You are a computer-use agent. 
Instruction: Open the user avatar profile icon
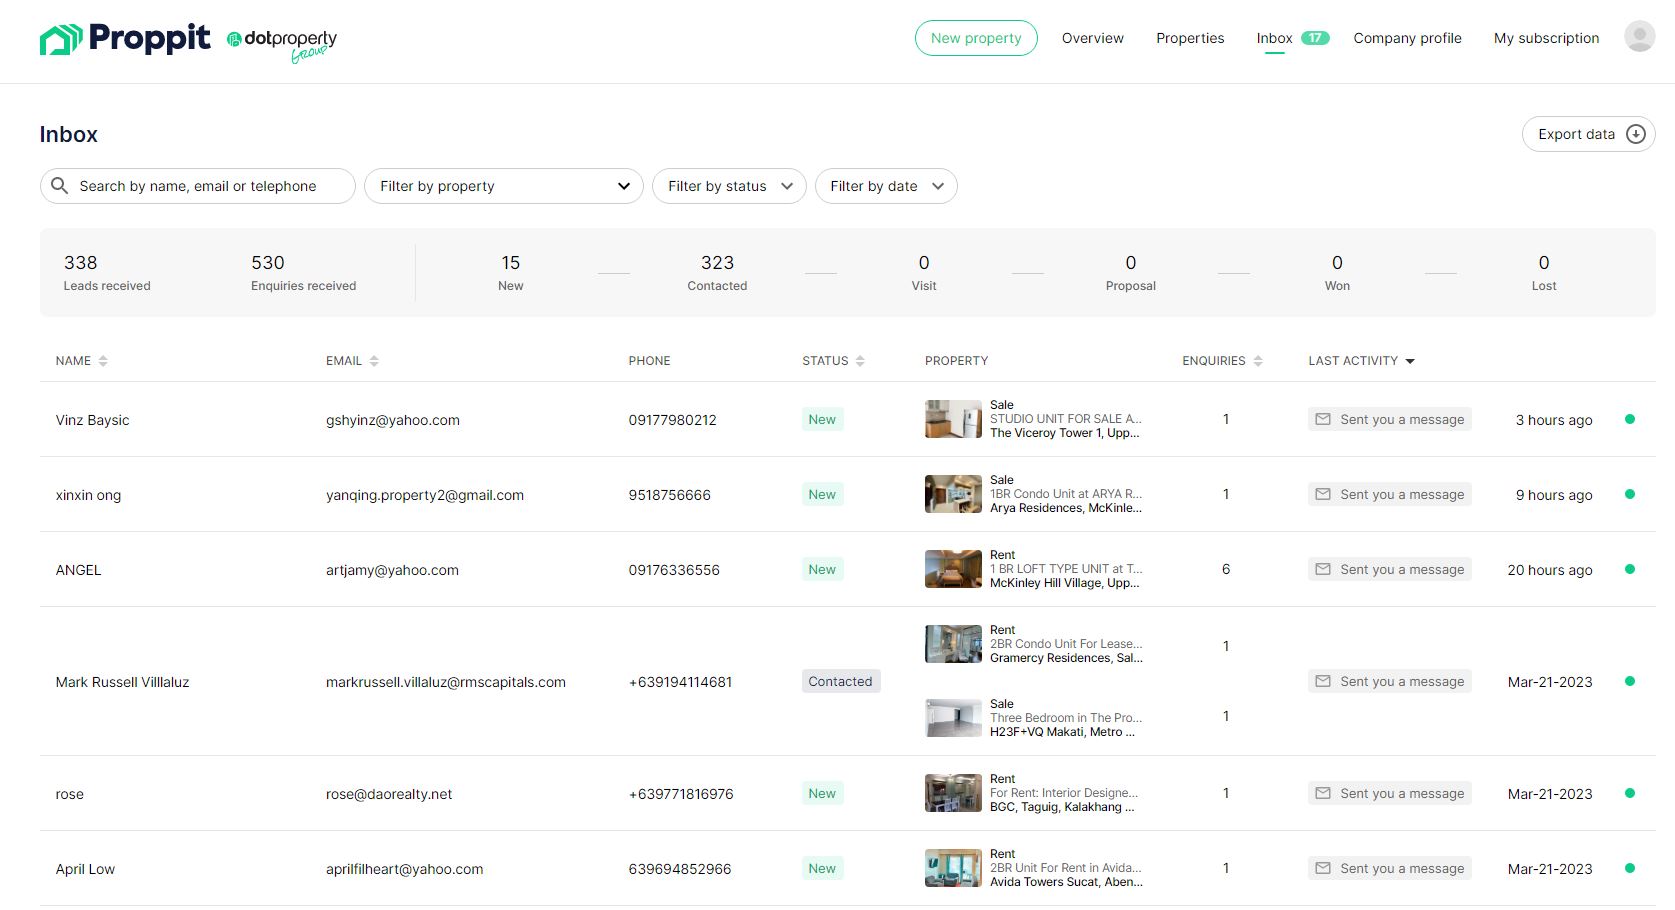tap(1639, 37)
